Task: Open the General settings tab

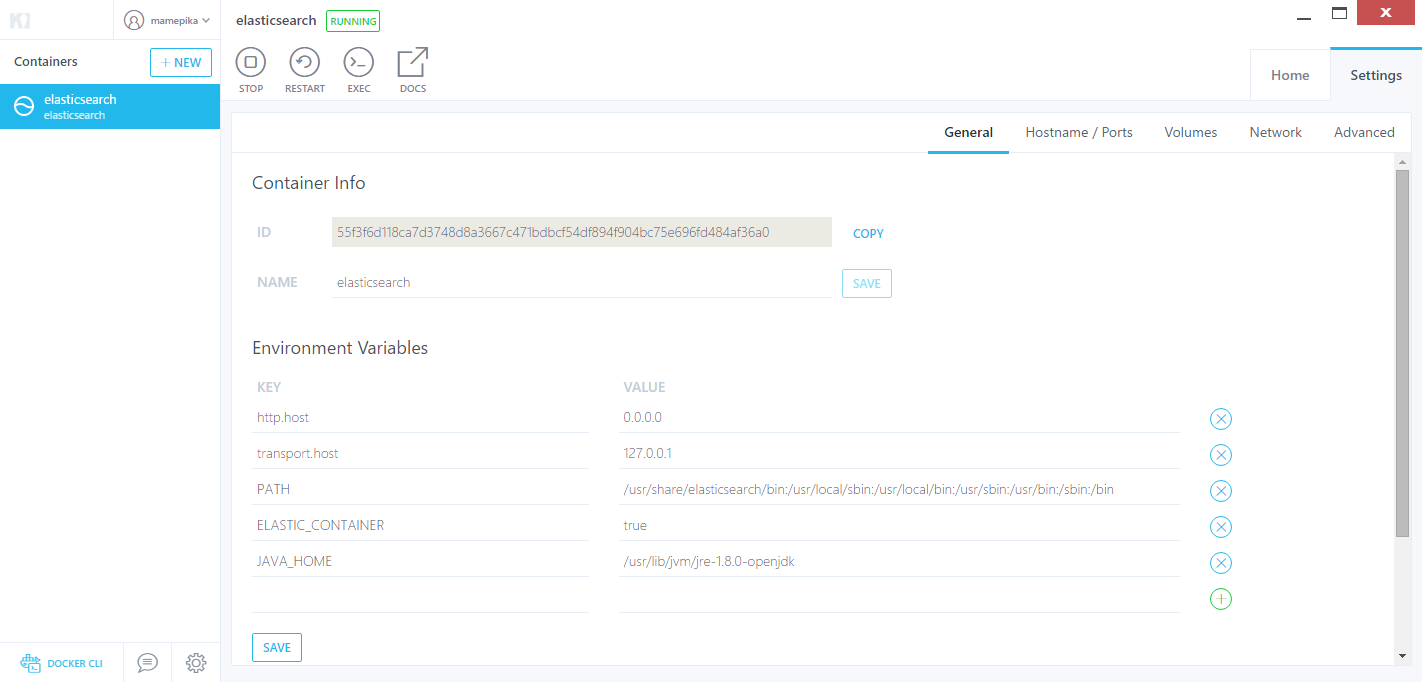Action: (968, 132)
